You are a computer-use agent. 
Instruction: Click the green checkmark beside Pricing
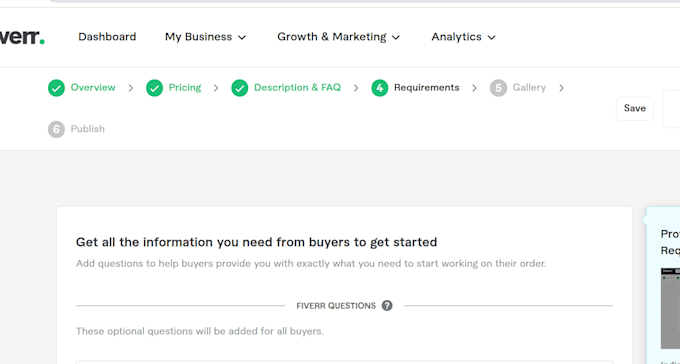tap(154, 88)
